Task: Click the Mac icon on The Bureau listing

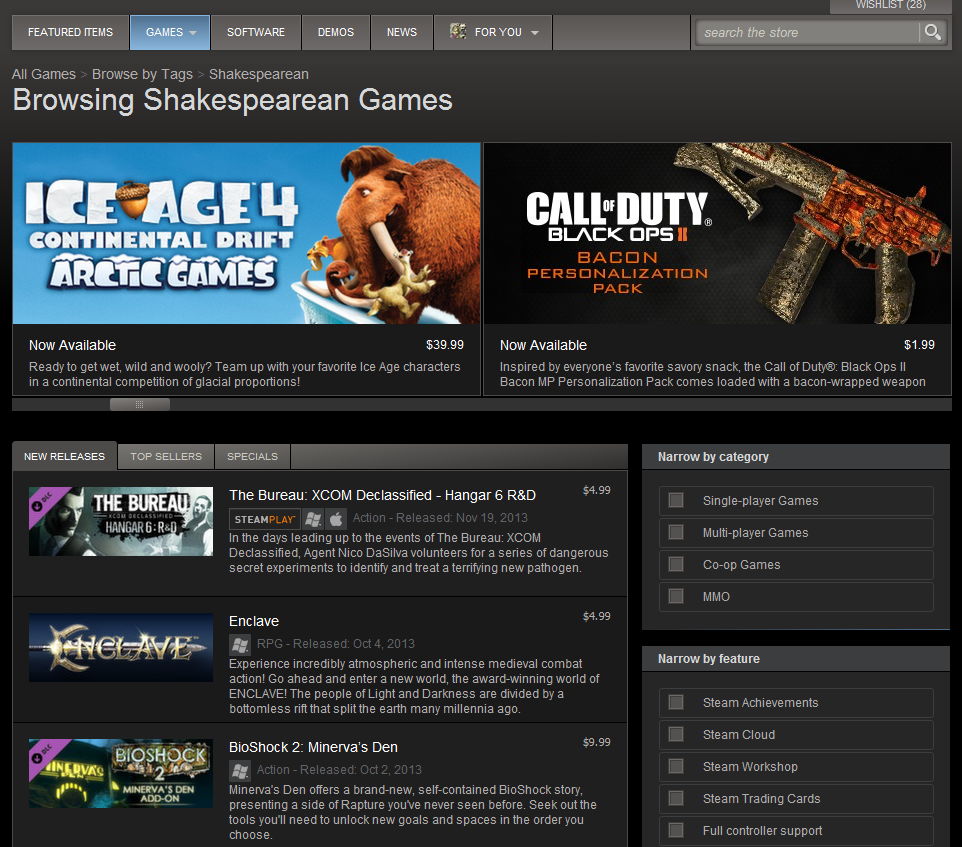Action: tap(336, 518)
